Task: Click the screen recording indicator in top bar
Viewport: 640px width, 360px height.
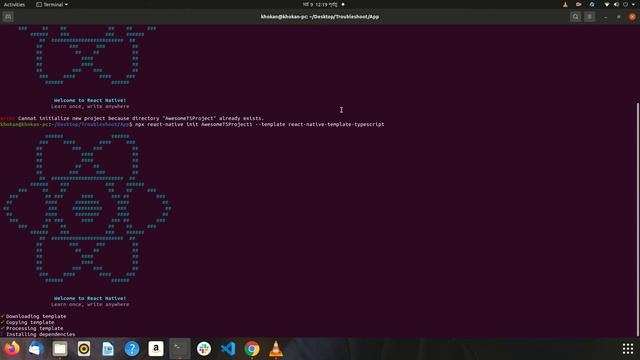Action: 578,4
